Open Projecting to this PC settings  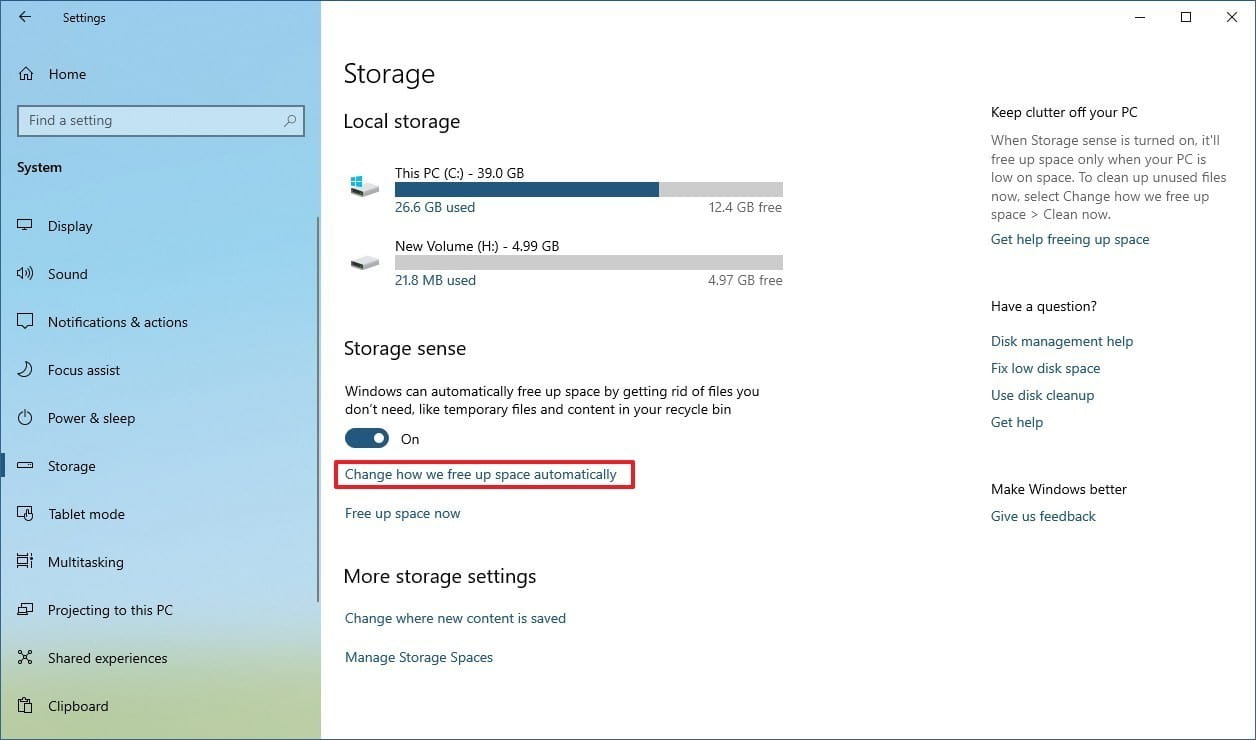(x=110, y=610)
